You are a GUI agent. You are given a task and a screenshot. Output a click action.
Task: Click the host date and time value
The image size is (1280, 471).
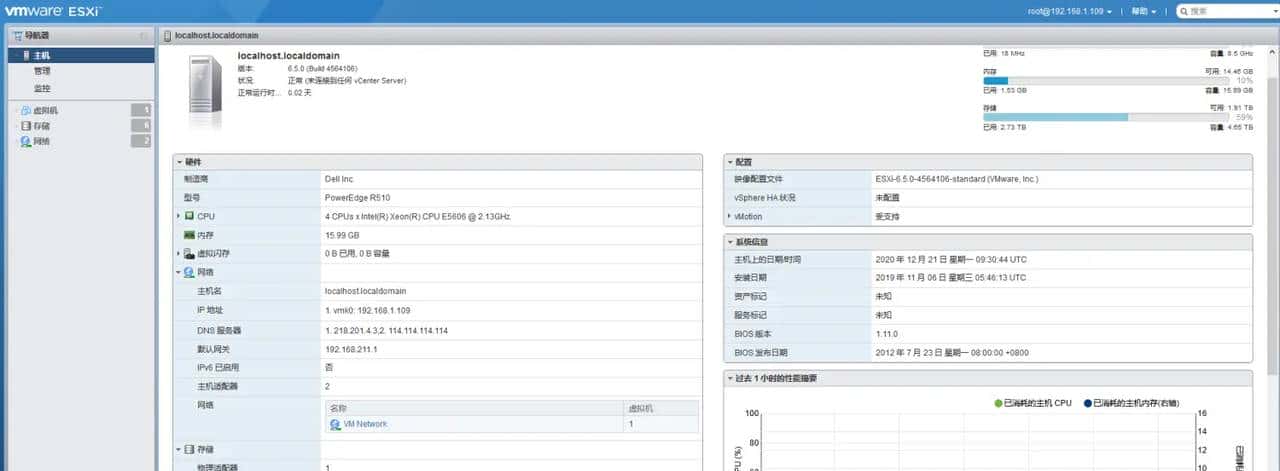(x=951, y=259)
